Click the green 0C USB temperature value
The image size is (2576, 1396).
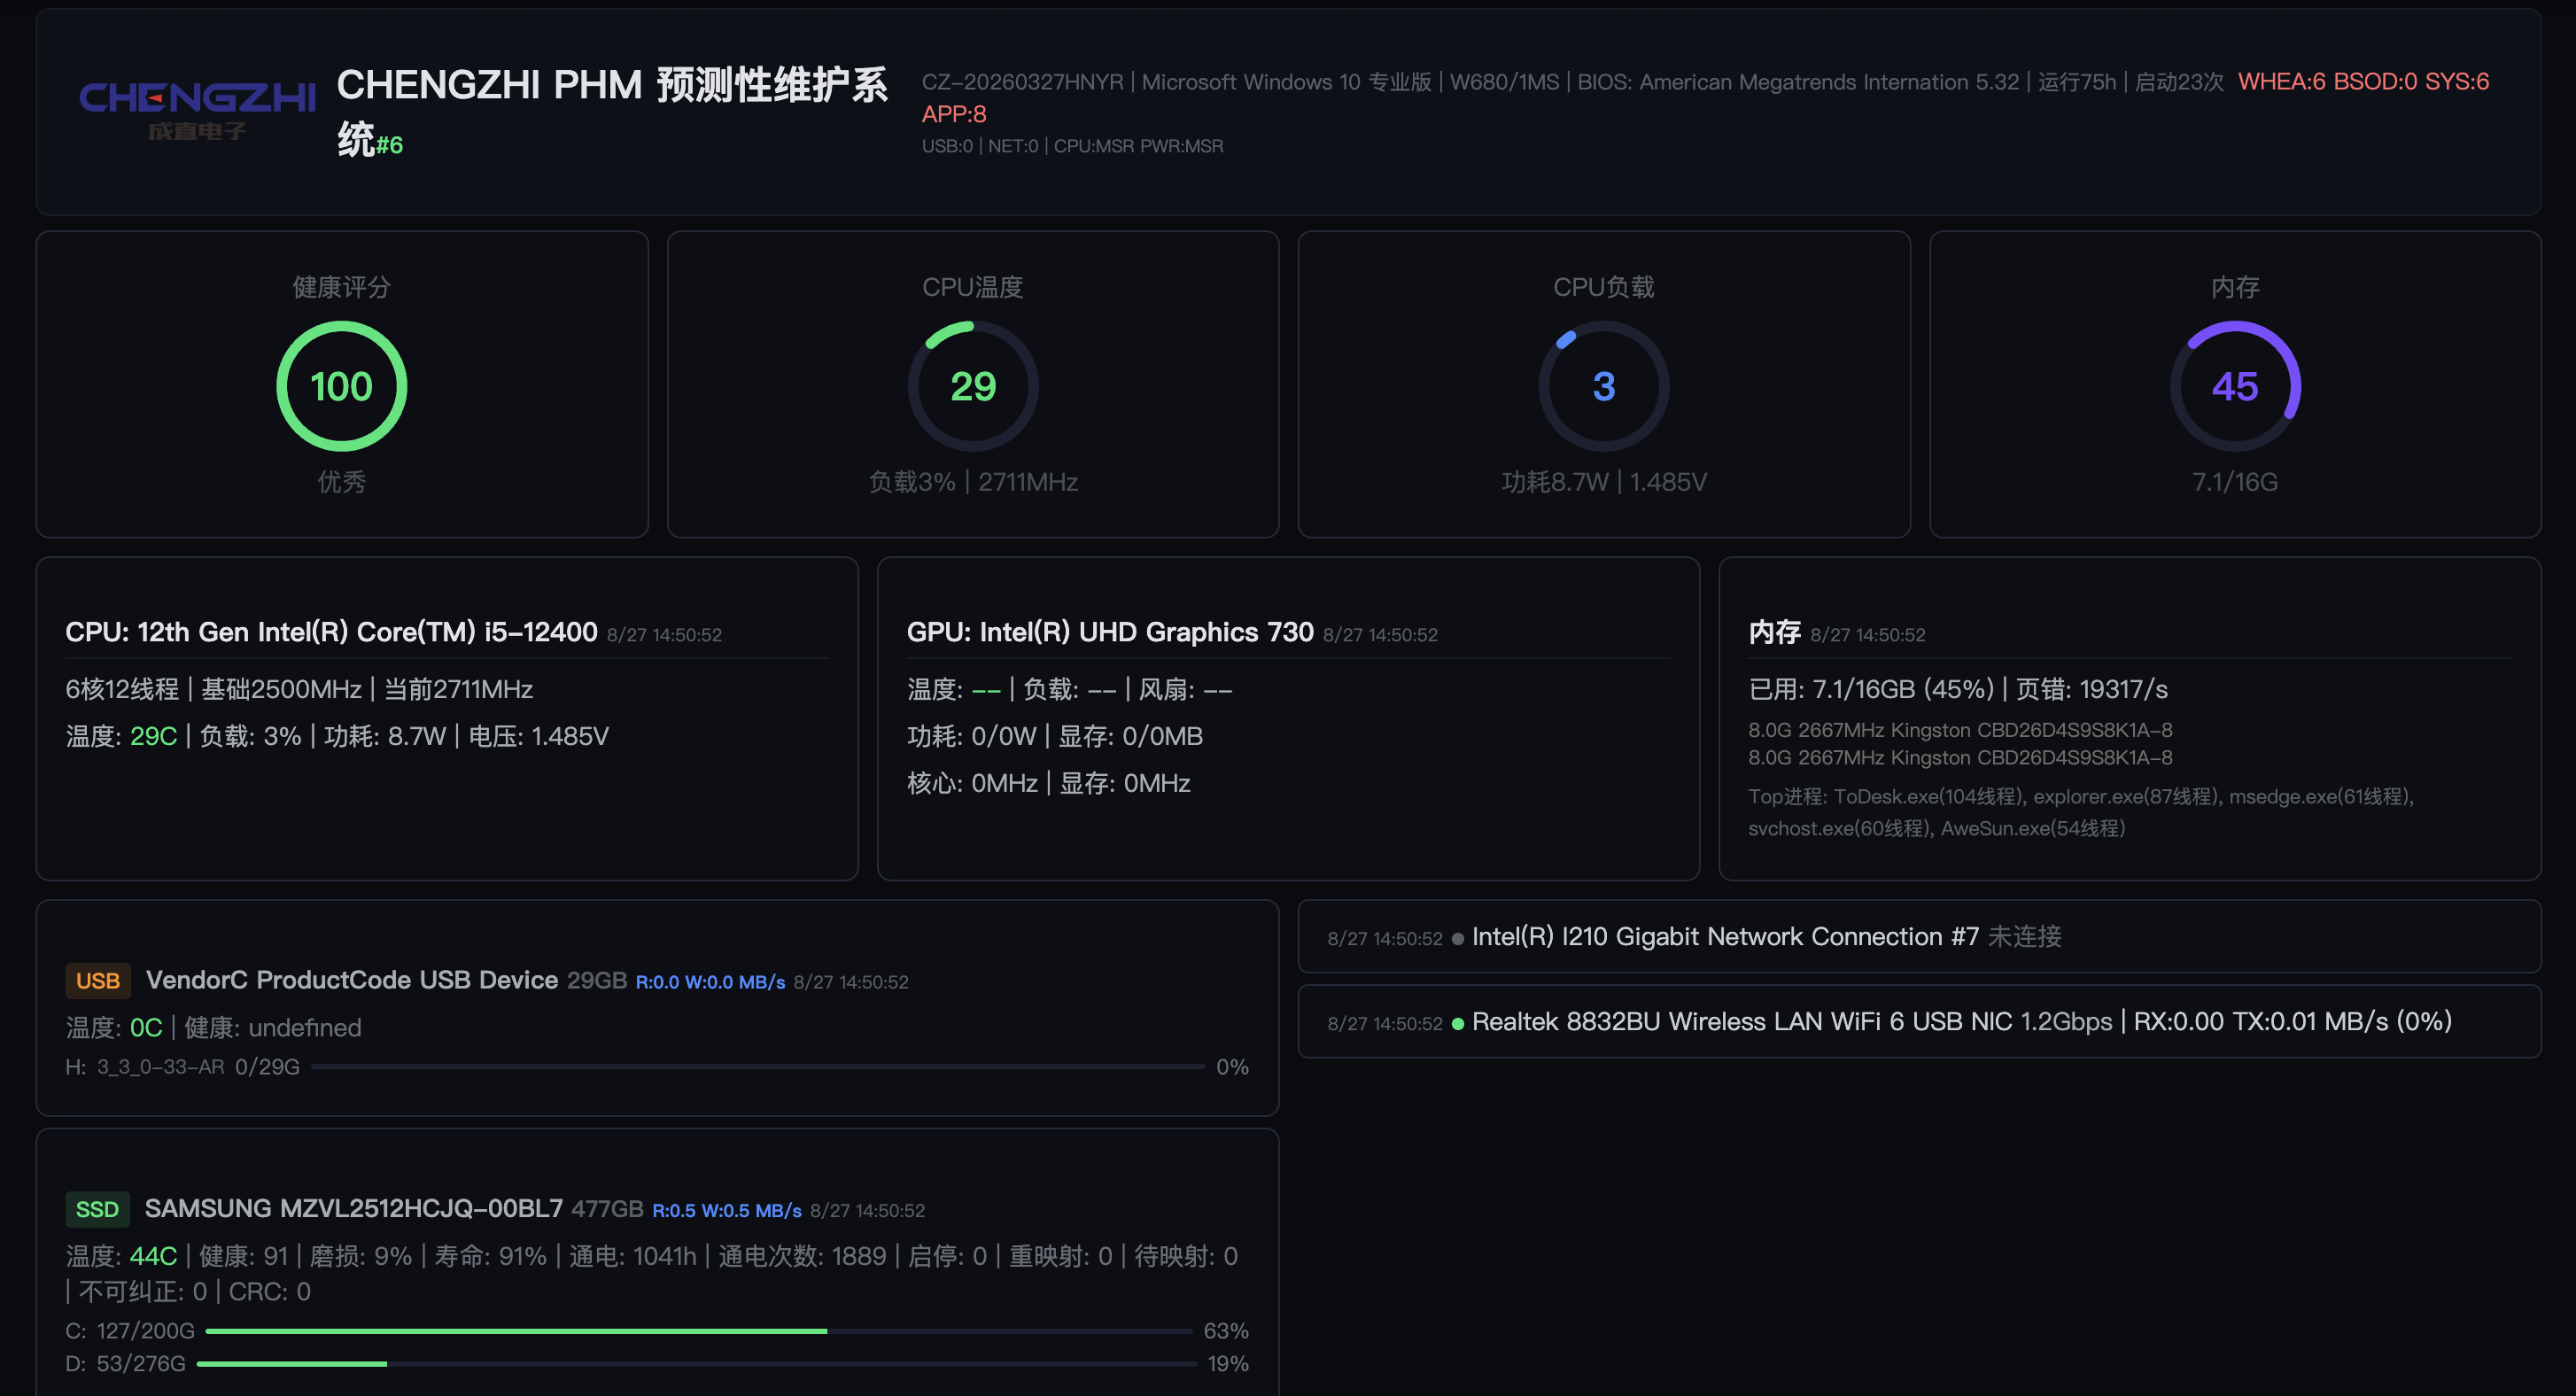point(146,1028)
